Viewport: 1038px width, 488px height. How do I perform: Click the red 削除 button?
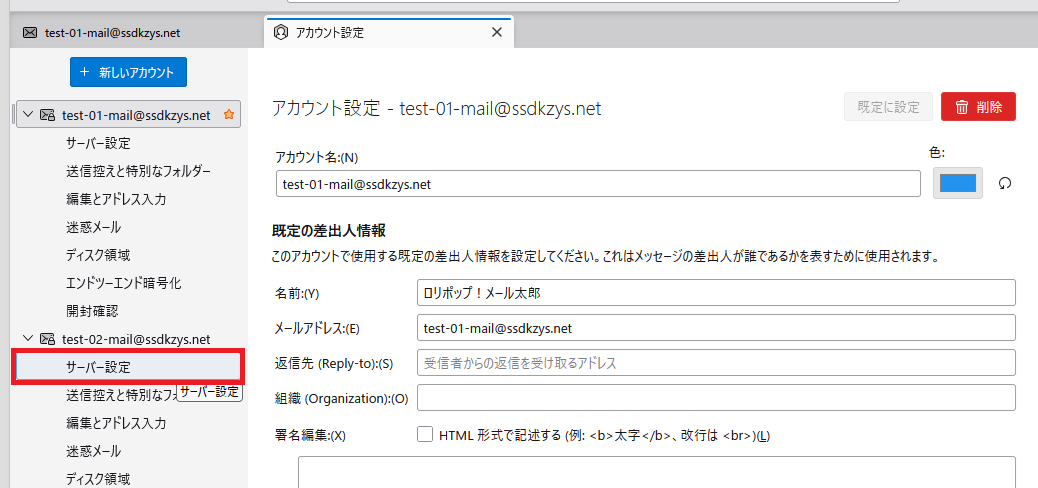(978, 107)
